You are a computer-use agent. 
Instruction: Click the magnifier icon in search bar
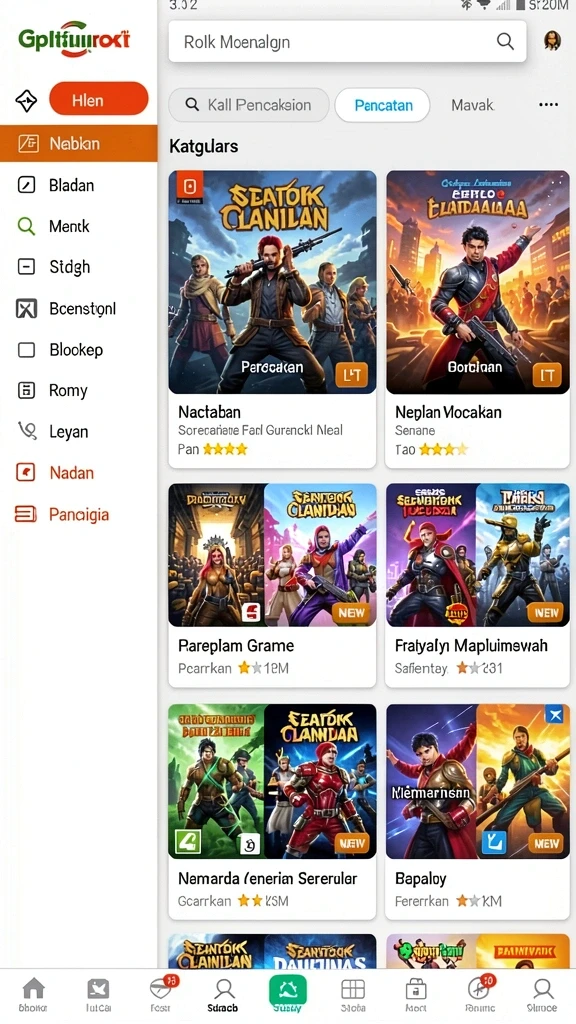pyautogui.click(x=505, y=42)
